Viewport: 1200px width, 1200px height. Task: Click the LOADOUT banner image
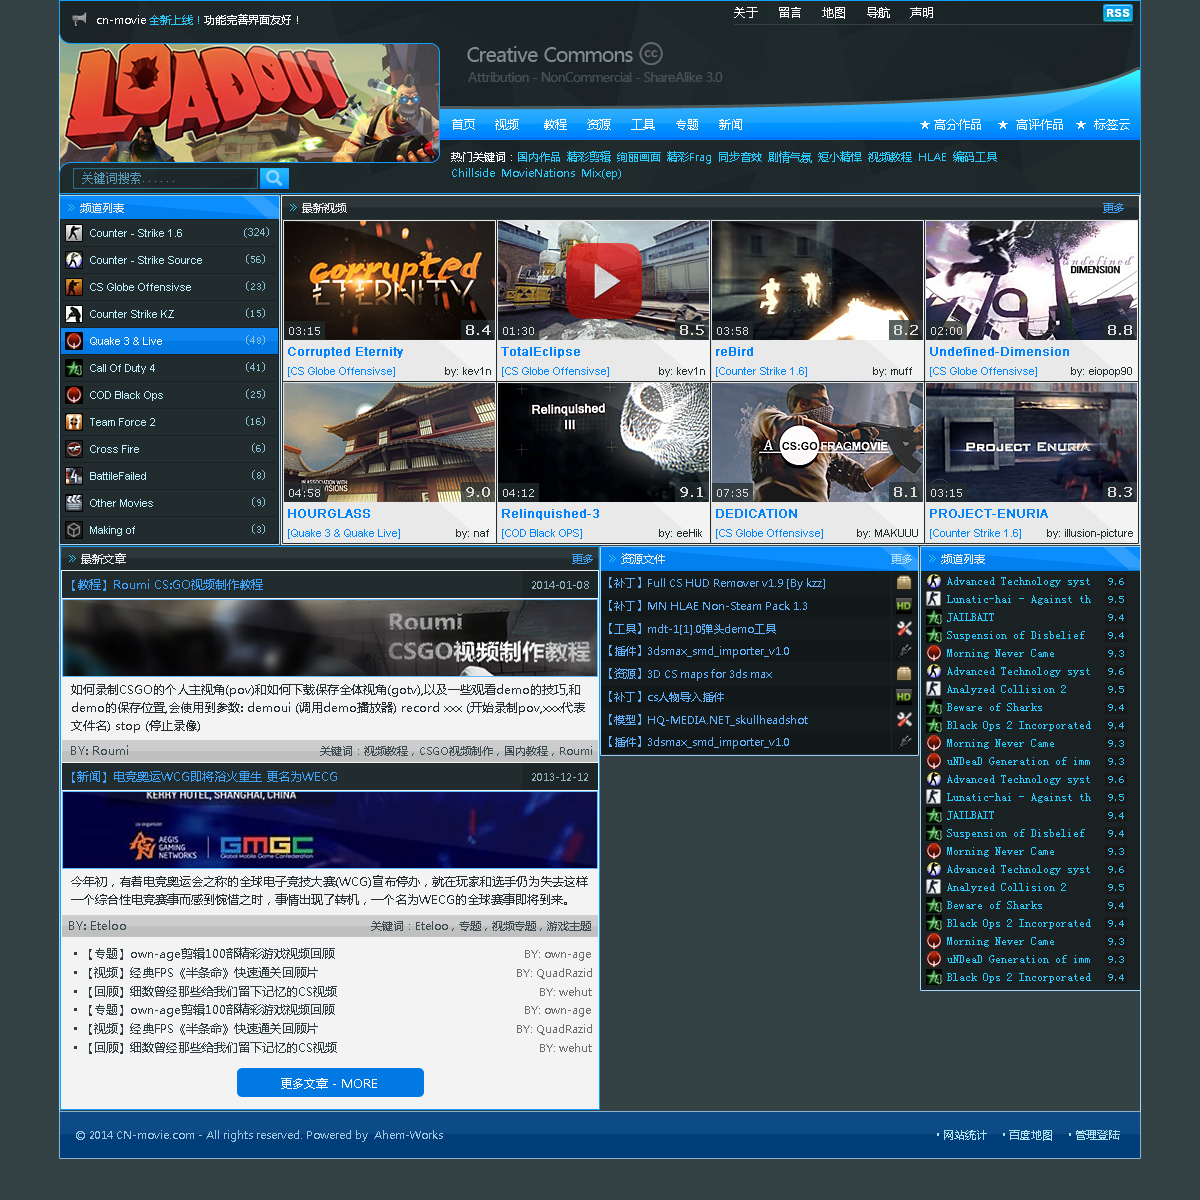[x=250, y=103]
